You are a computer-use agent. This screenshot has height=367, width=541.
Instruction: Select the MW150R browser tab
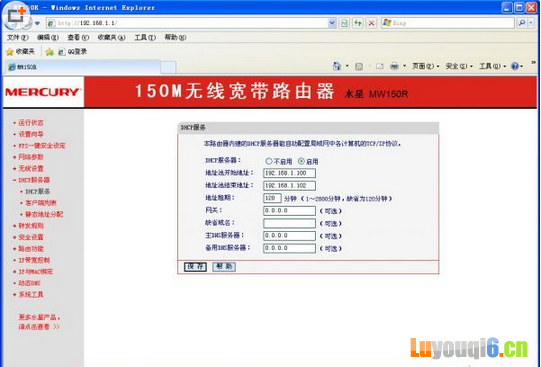pyautogui.click(x=83, y=67)
